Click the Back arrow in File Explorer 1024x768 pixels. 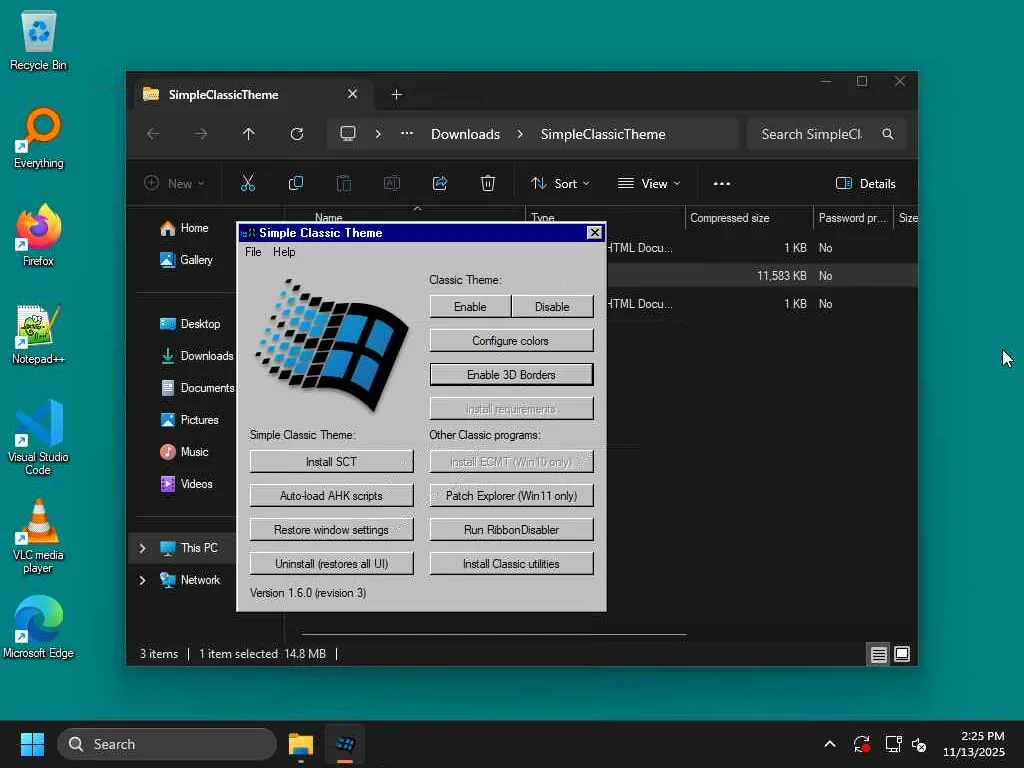pos(153,134)
